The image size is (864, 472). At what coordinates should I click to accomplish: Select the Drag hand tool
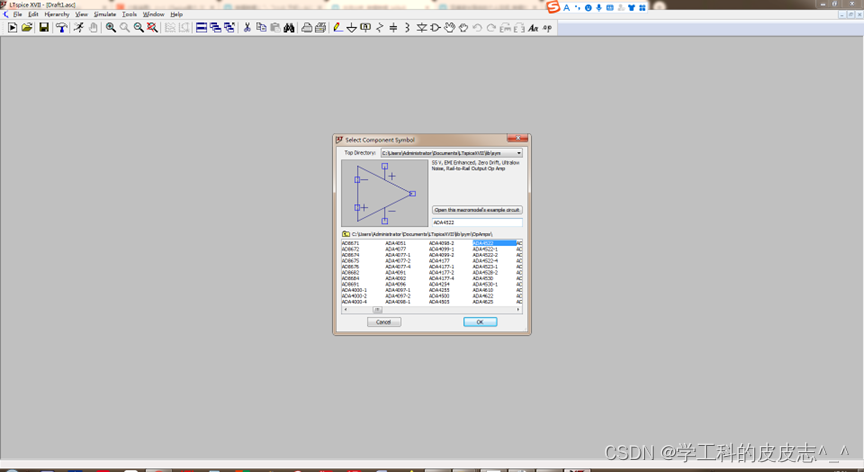[463, 28]
